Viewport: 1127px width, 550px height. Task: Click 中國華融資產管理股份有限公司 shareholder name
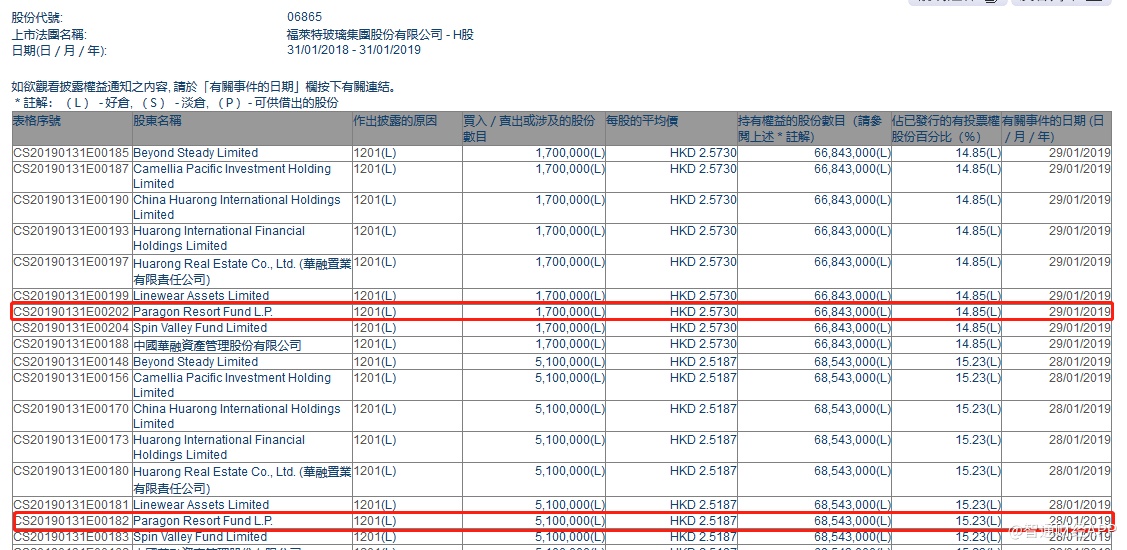[217, 345]
